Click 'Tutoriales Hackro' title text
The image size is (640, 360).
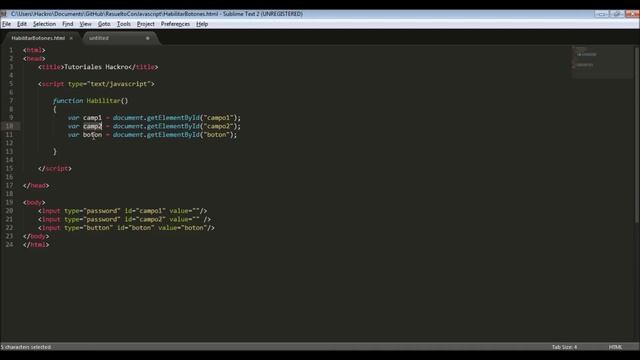coord(96,67)
